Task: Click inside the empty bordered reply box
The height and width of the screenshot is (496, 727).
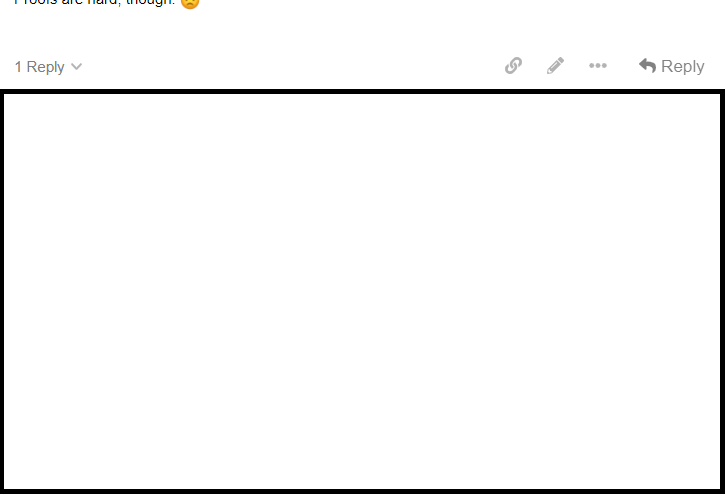Action: 363,292
